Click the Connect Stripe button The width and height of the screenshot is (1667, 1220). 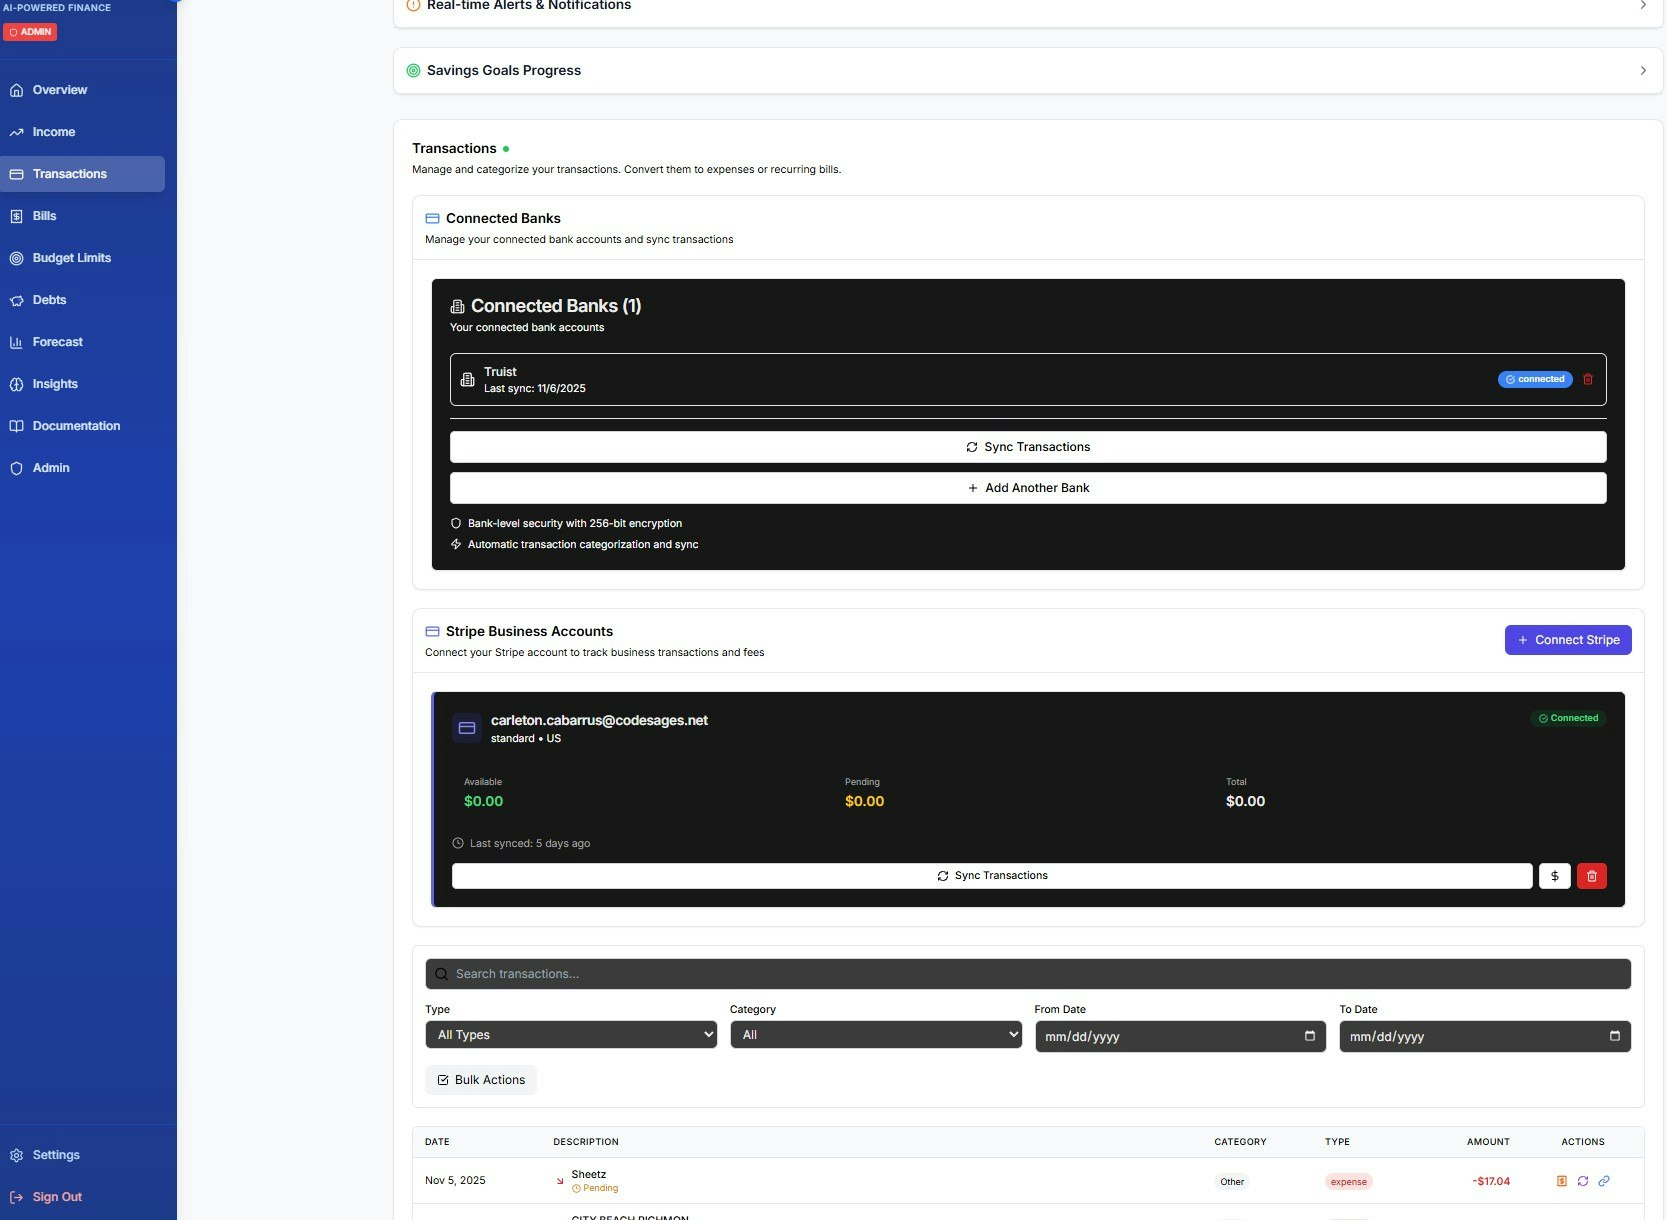(x=1568, y=640)
